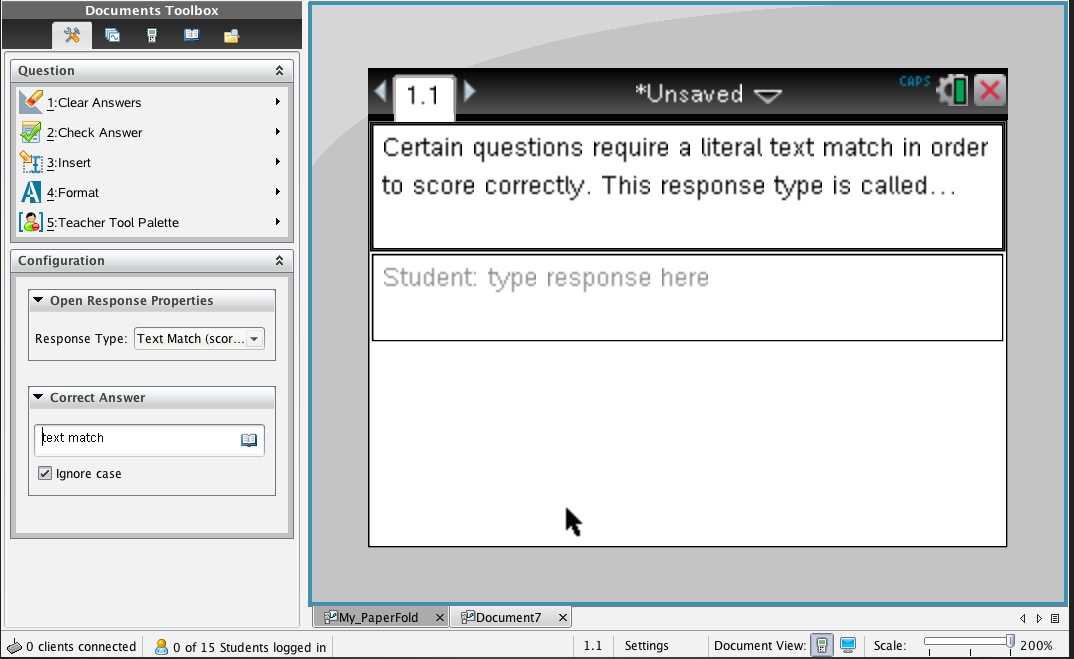1074x659 pixels.
Task: Switch to Handheld document view
Action: coord(821,646)
